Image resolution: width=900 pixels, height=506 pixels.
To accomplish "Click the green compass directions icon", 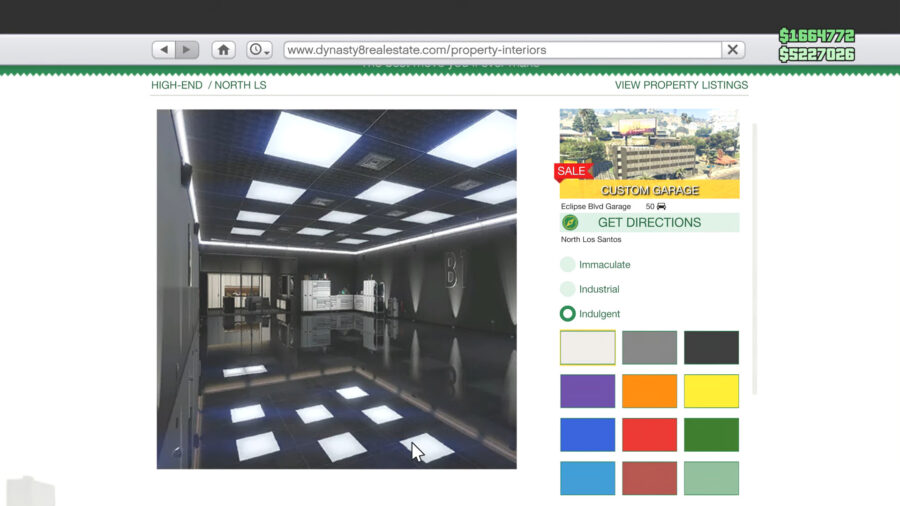I will click(570, 223).
